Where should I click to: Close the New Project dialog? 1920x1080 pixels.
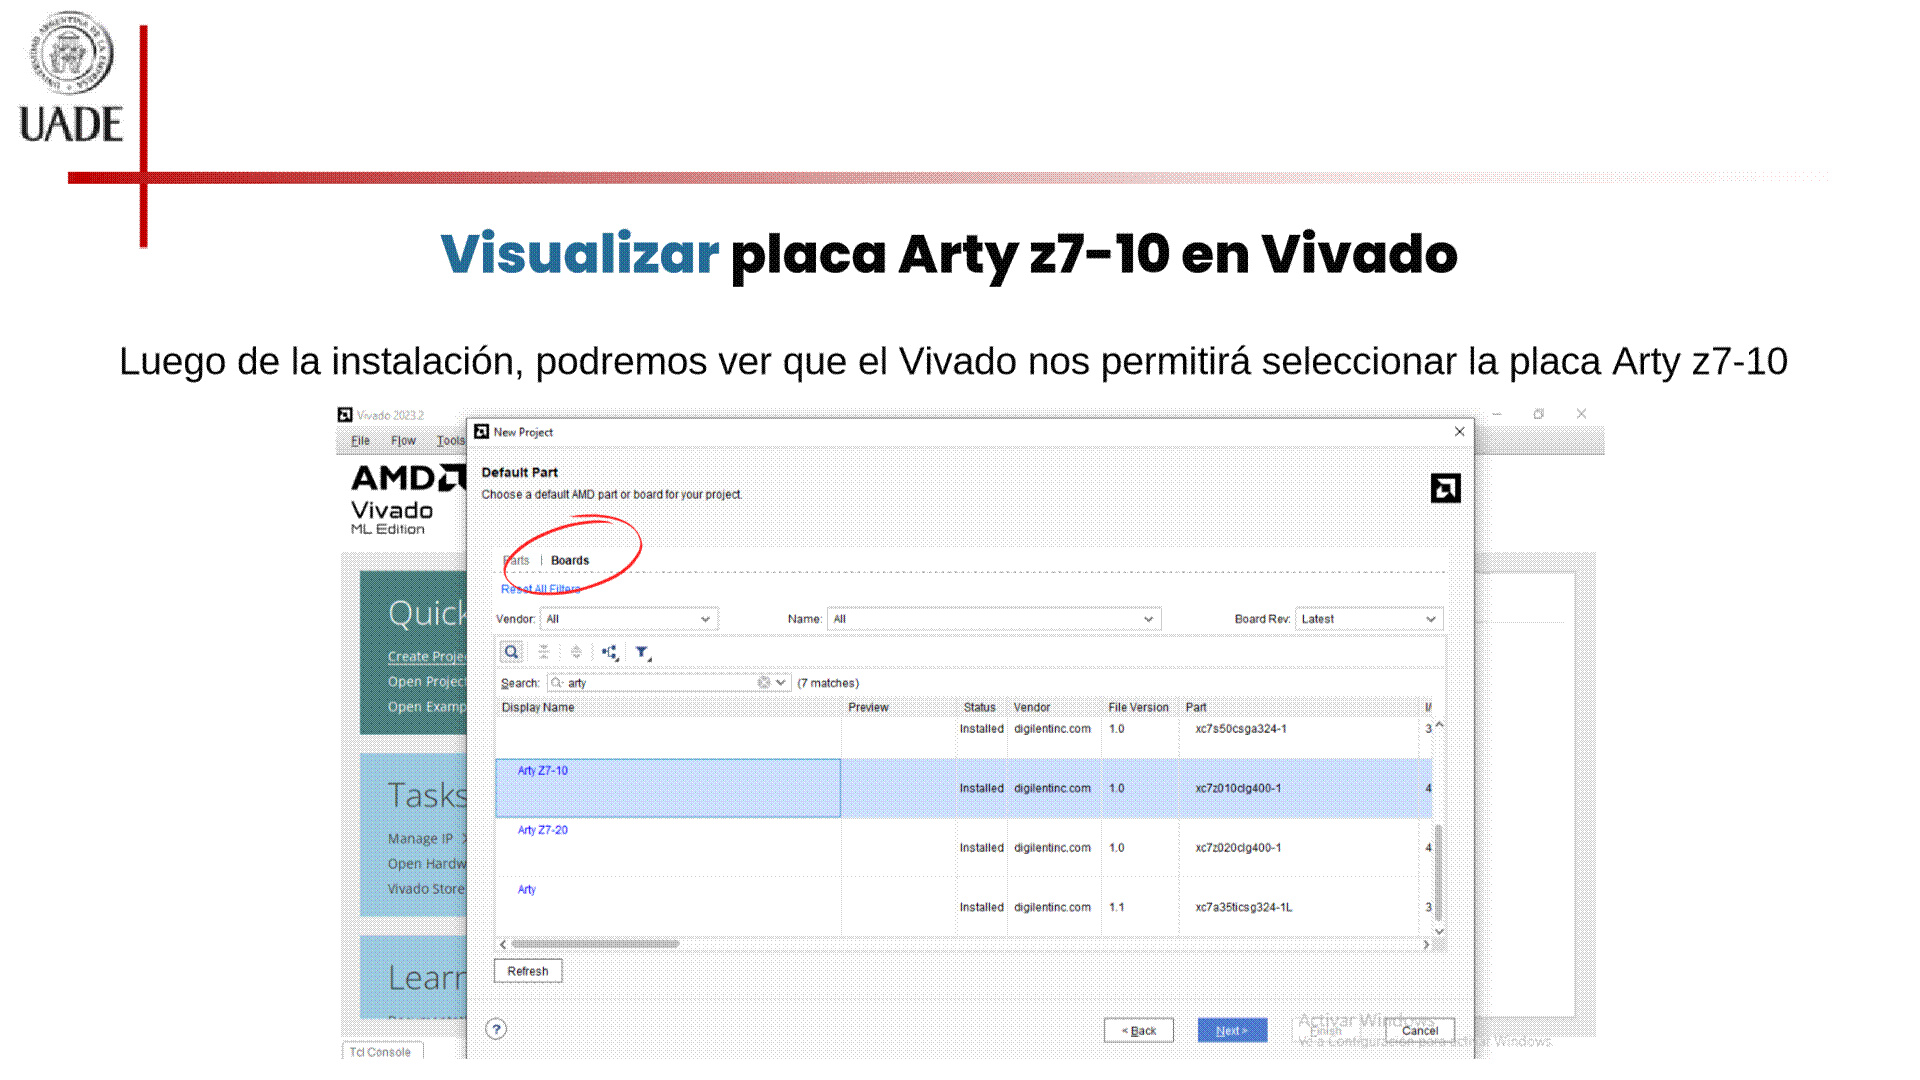tap(1459, 432)
